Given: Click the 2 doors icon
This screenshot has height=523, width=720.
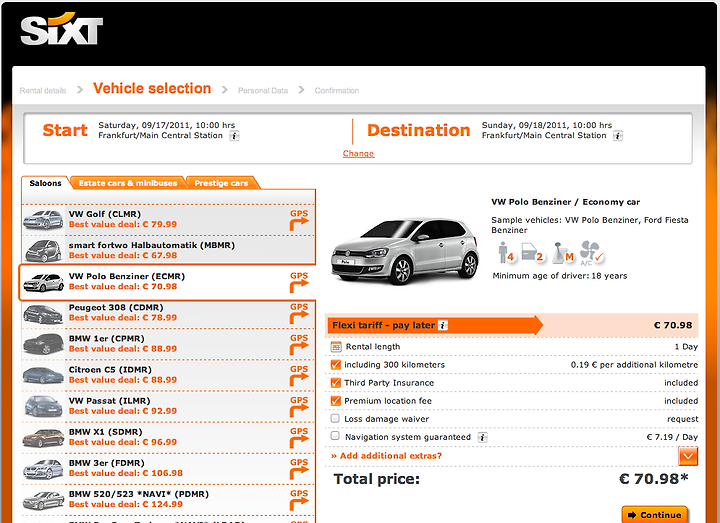Looking at the screenshot, I should pyautogui.click(x=532, y=253).
